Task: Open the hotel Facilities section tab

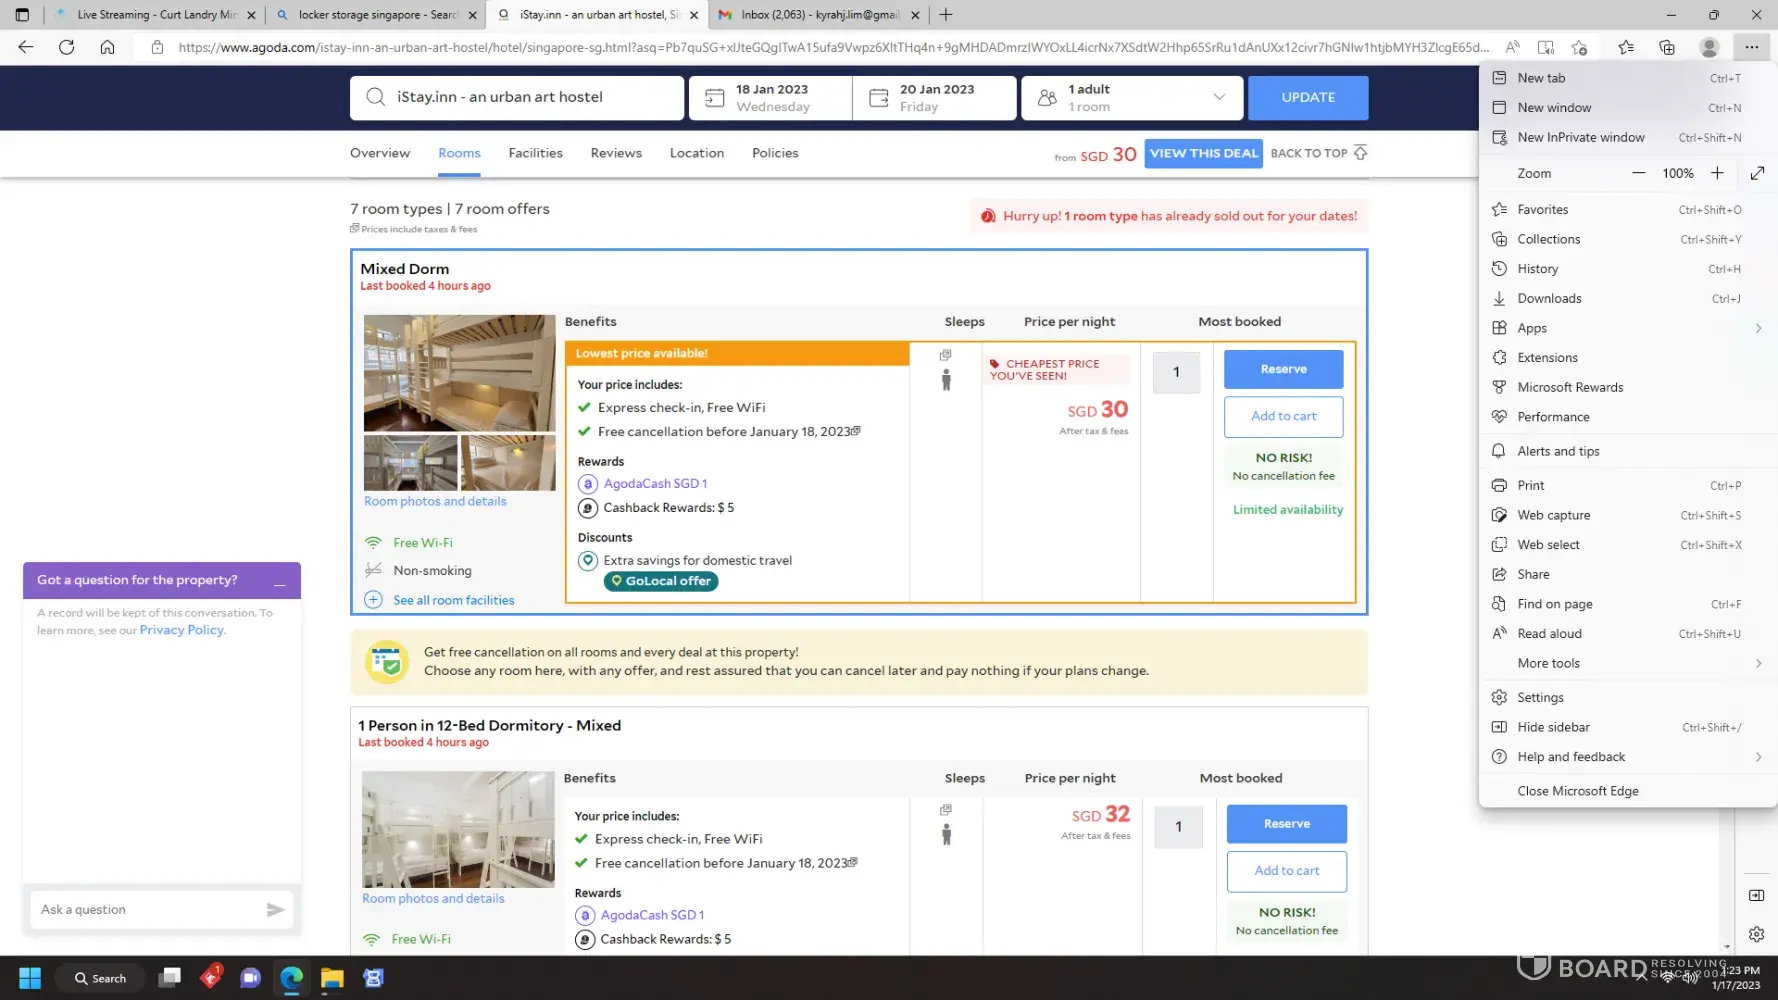Action: [535, 153]
